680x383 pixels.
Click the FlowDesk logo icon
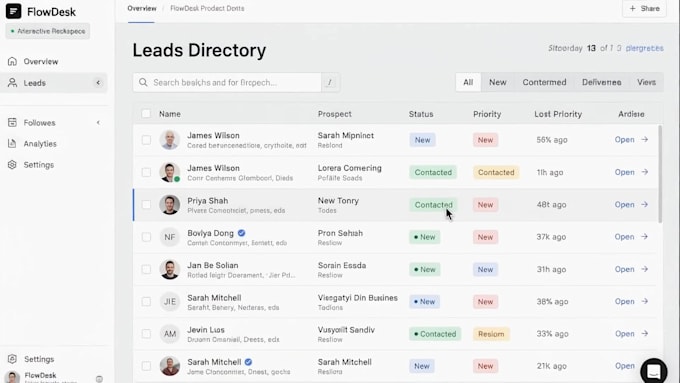click(13, 11)
